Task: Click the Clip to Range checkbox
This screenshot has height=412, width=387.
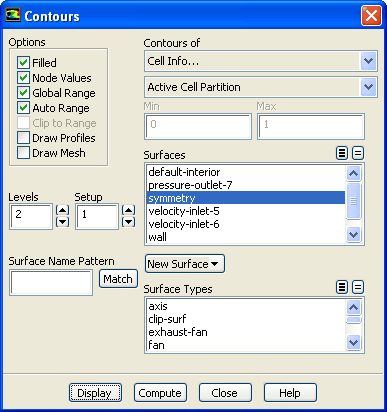Action: (x=23, y=123)
